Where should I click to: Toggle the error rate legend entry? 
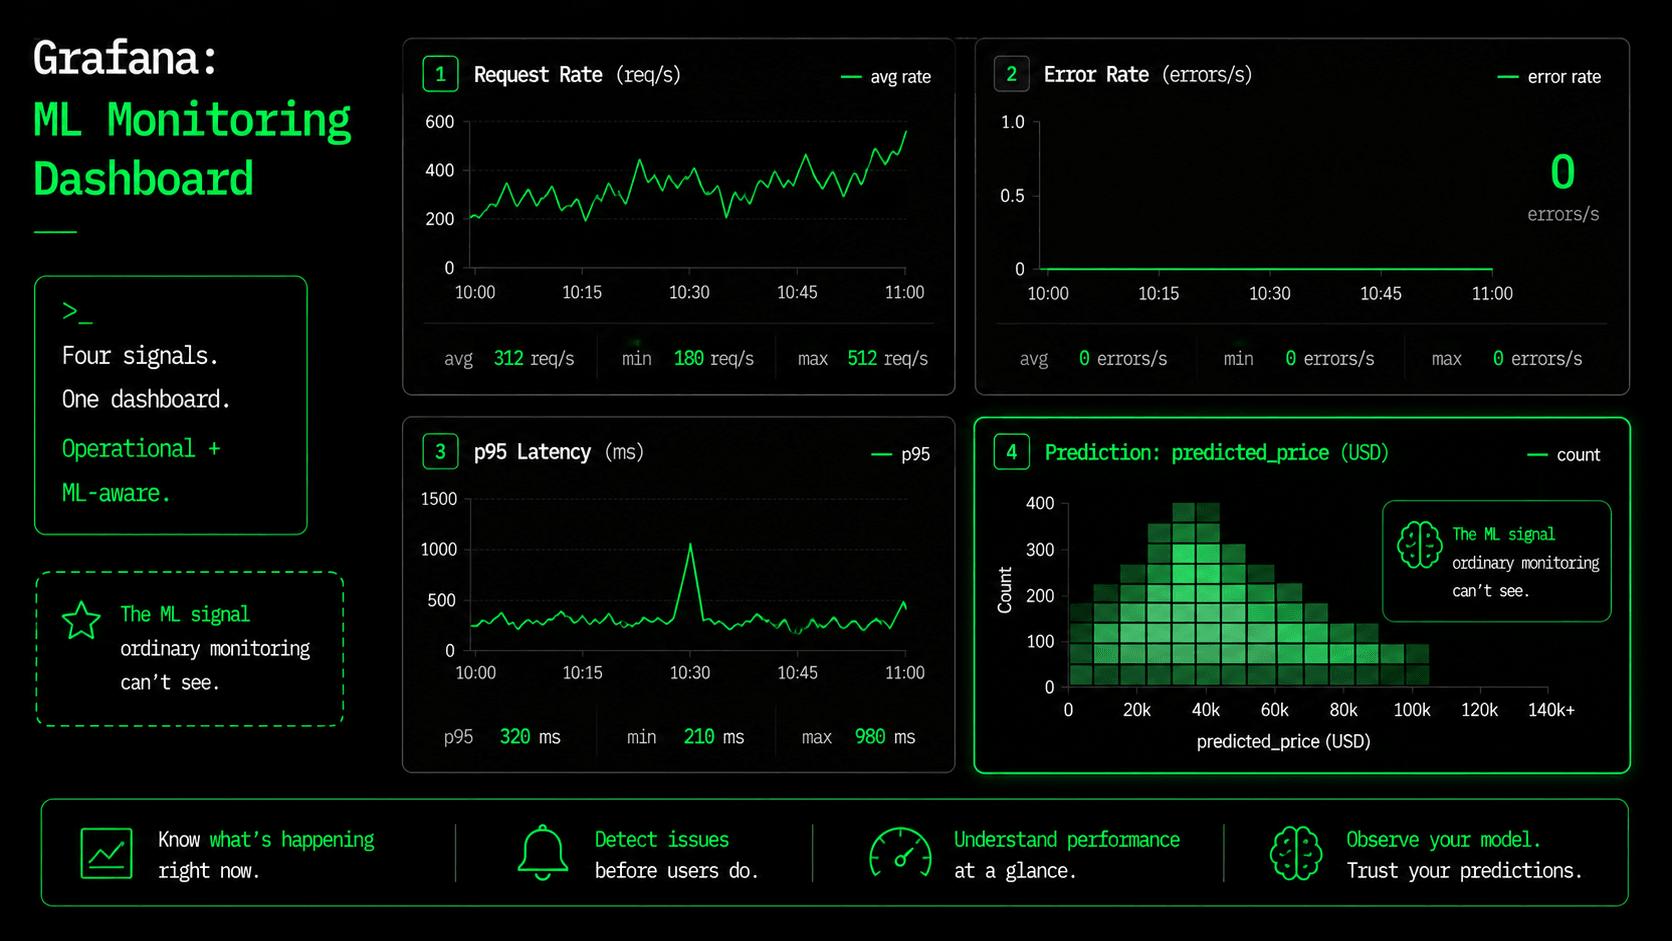click(x=1549, y=76)
